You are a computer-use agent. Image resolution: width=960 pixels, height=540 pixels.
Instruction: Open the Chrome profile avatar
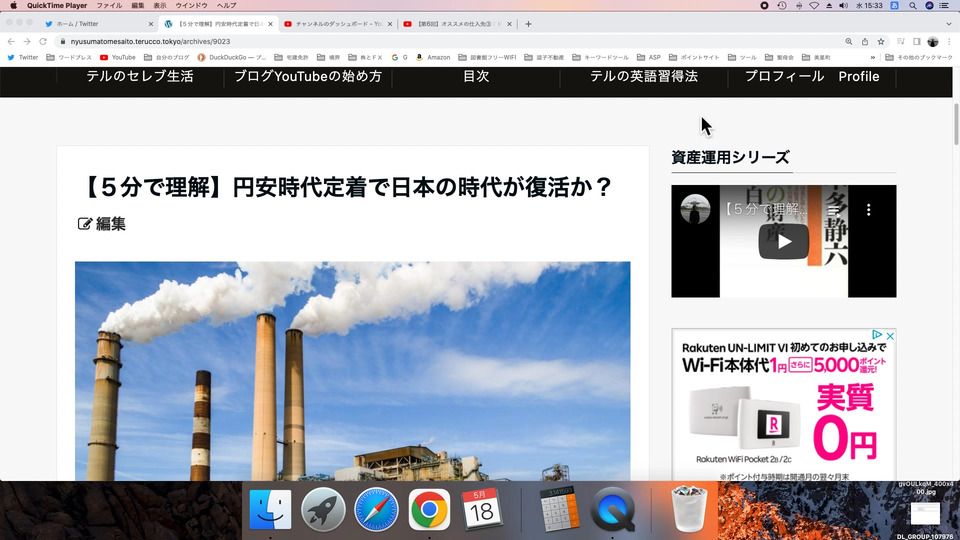[933, 42]
